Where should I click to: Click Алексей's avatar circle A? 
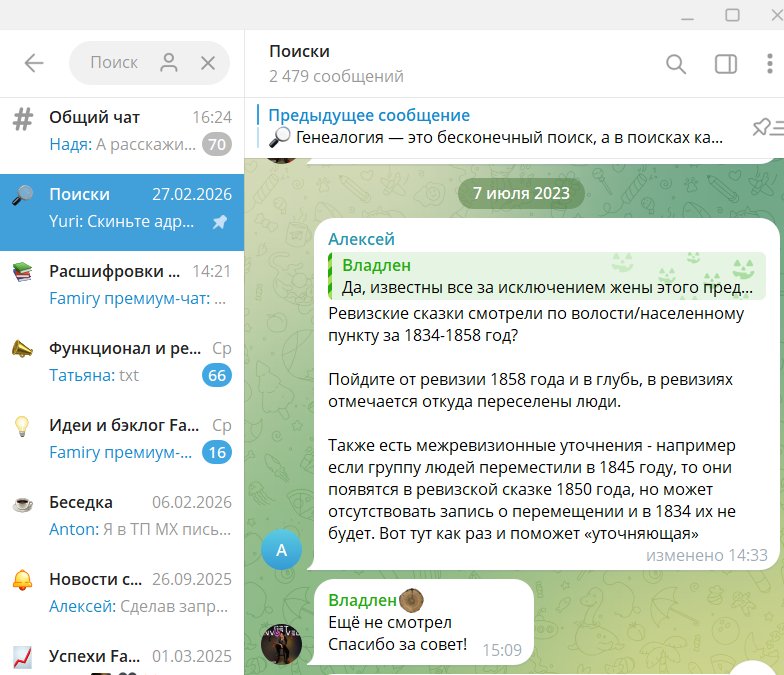coord(282,550)
